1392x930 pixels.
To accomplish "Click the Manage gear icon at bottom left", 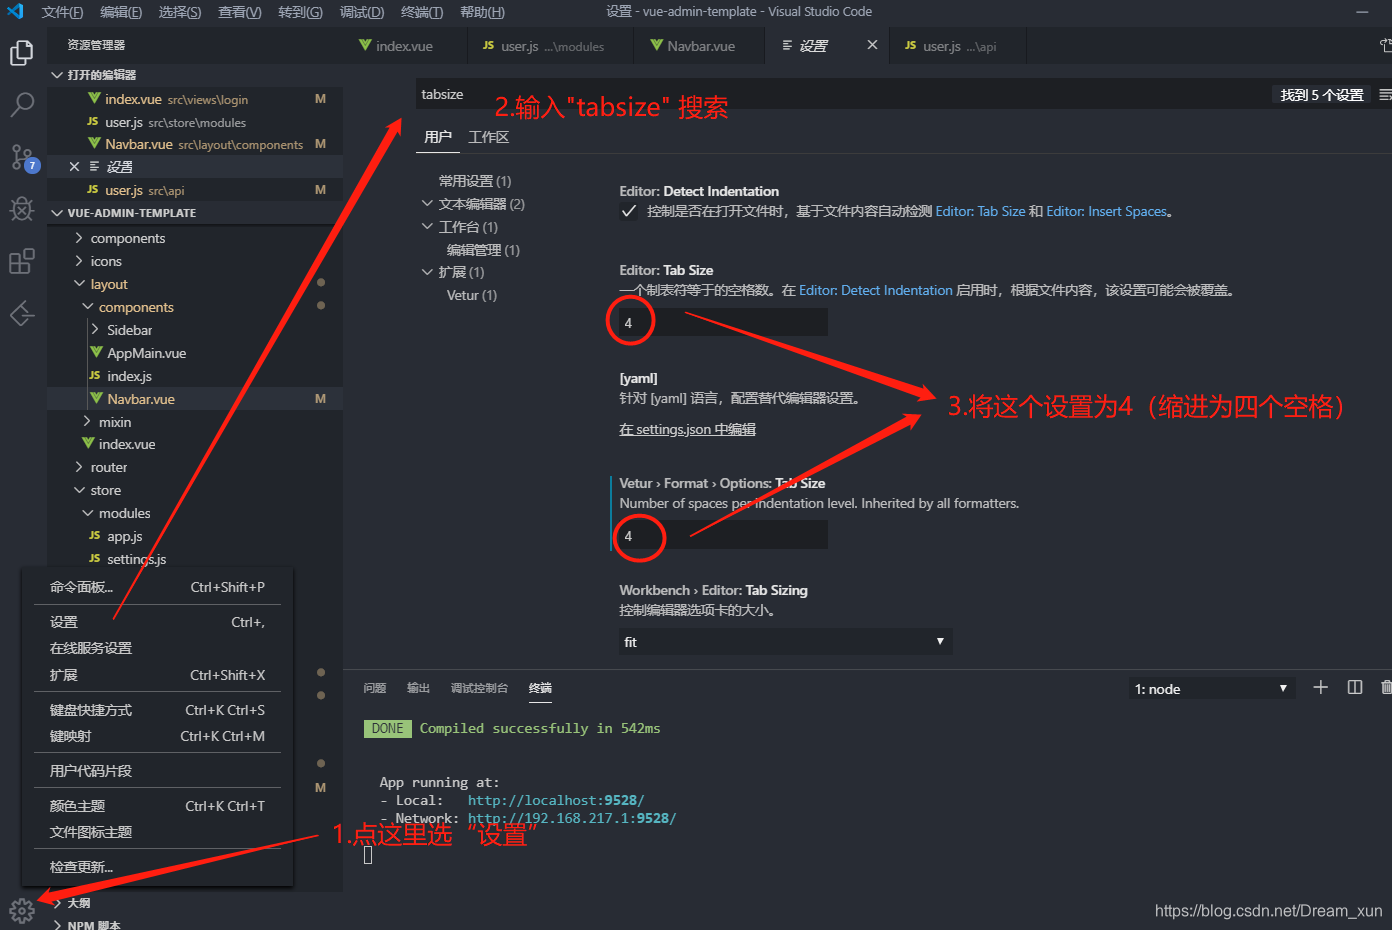I will click(x=22, y=911).
